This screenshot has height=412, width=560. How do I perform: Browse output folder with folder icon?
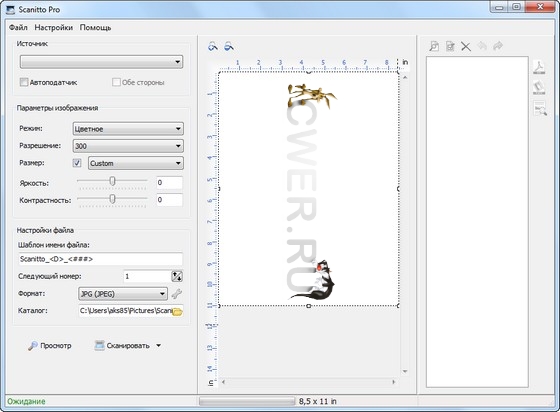[178, 311]
